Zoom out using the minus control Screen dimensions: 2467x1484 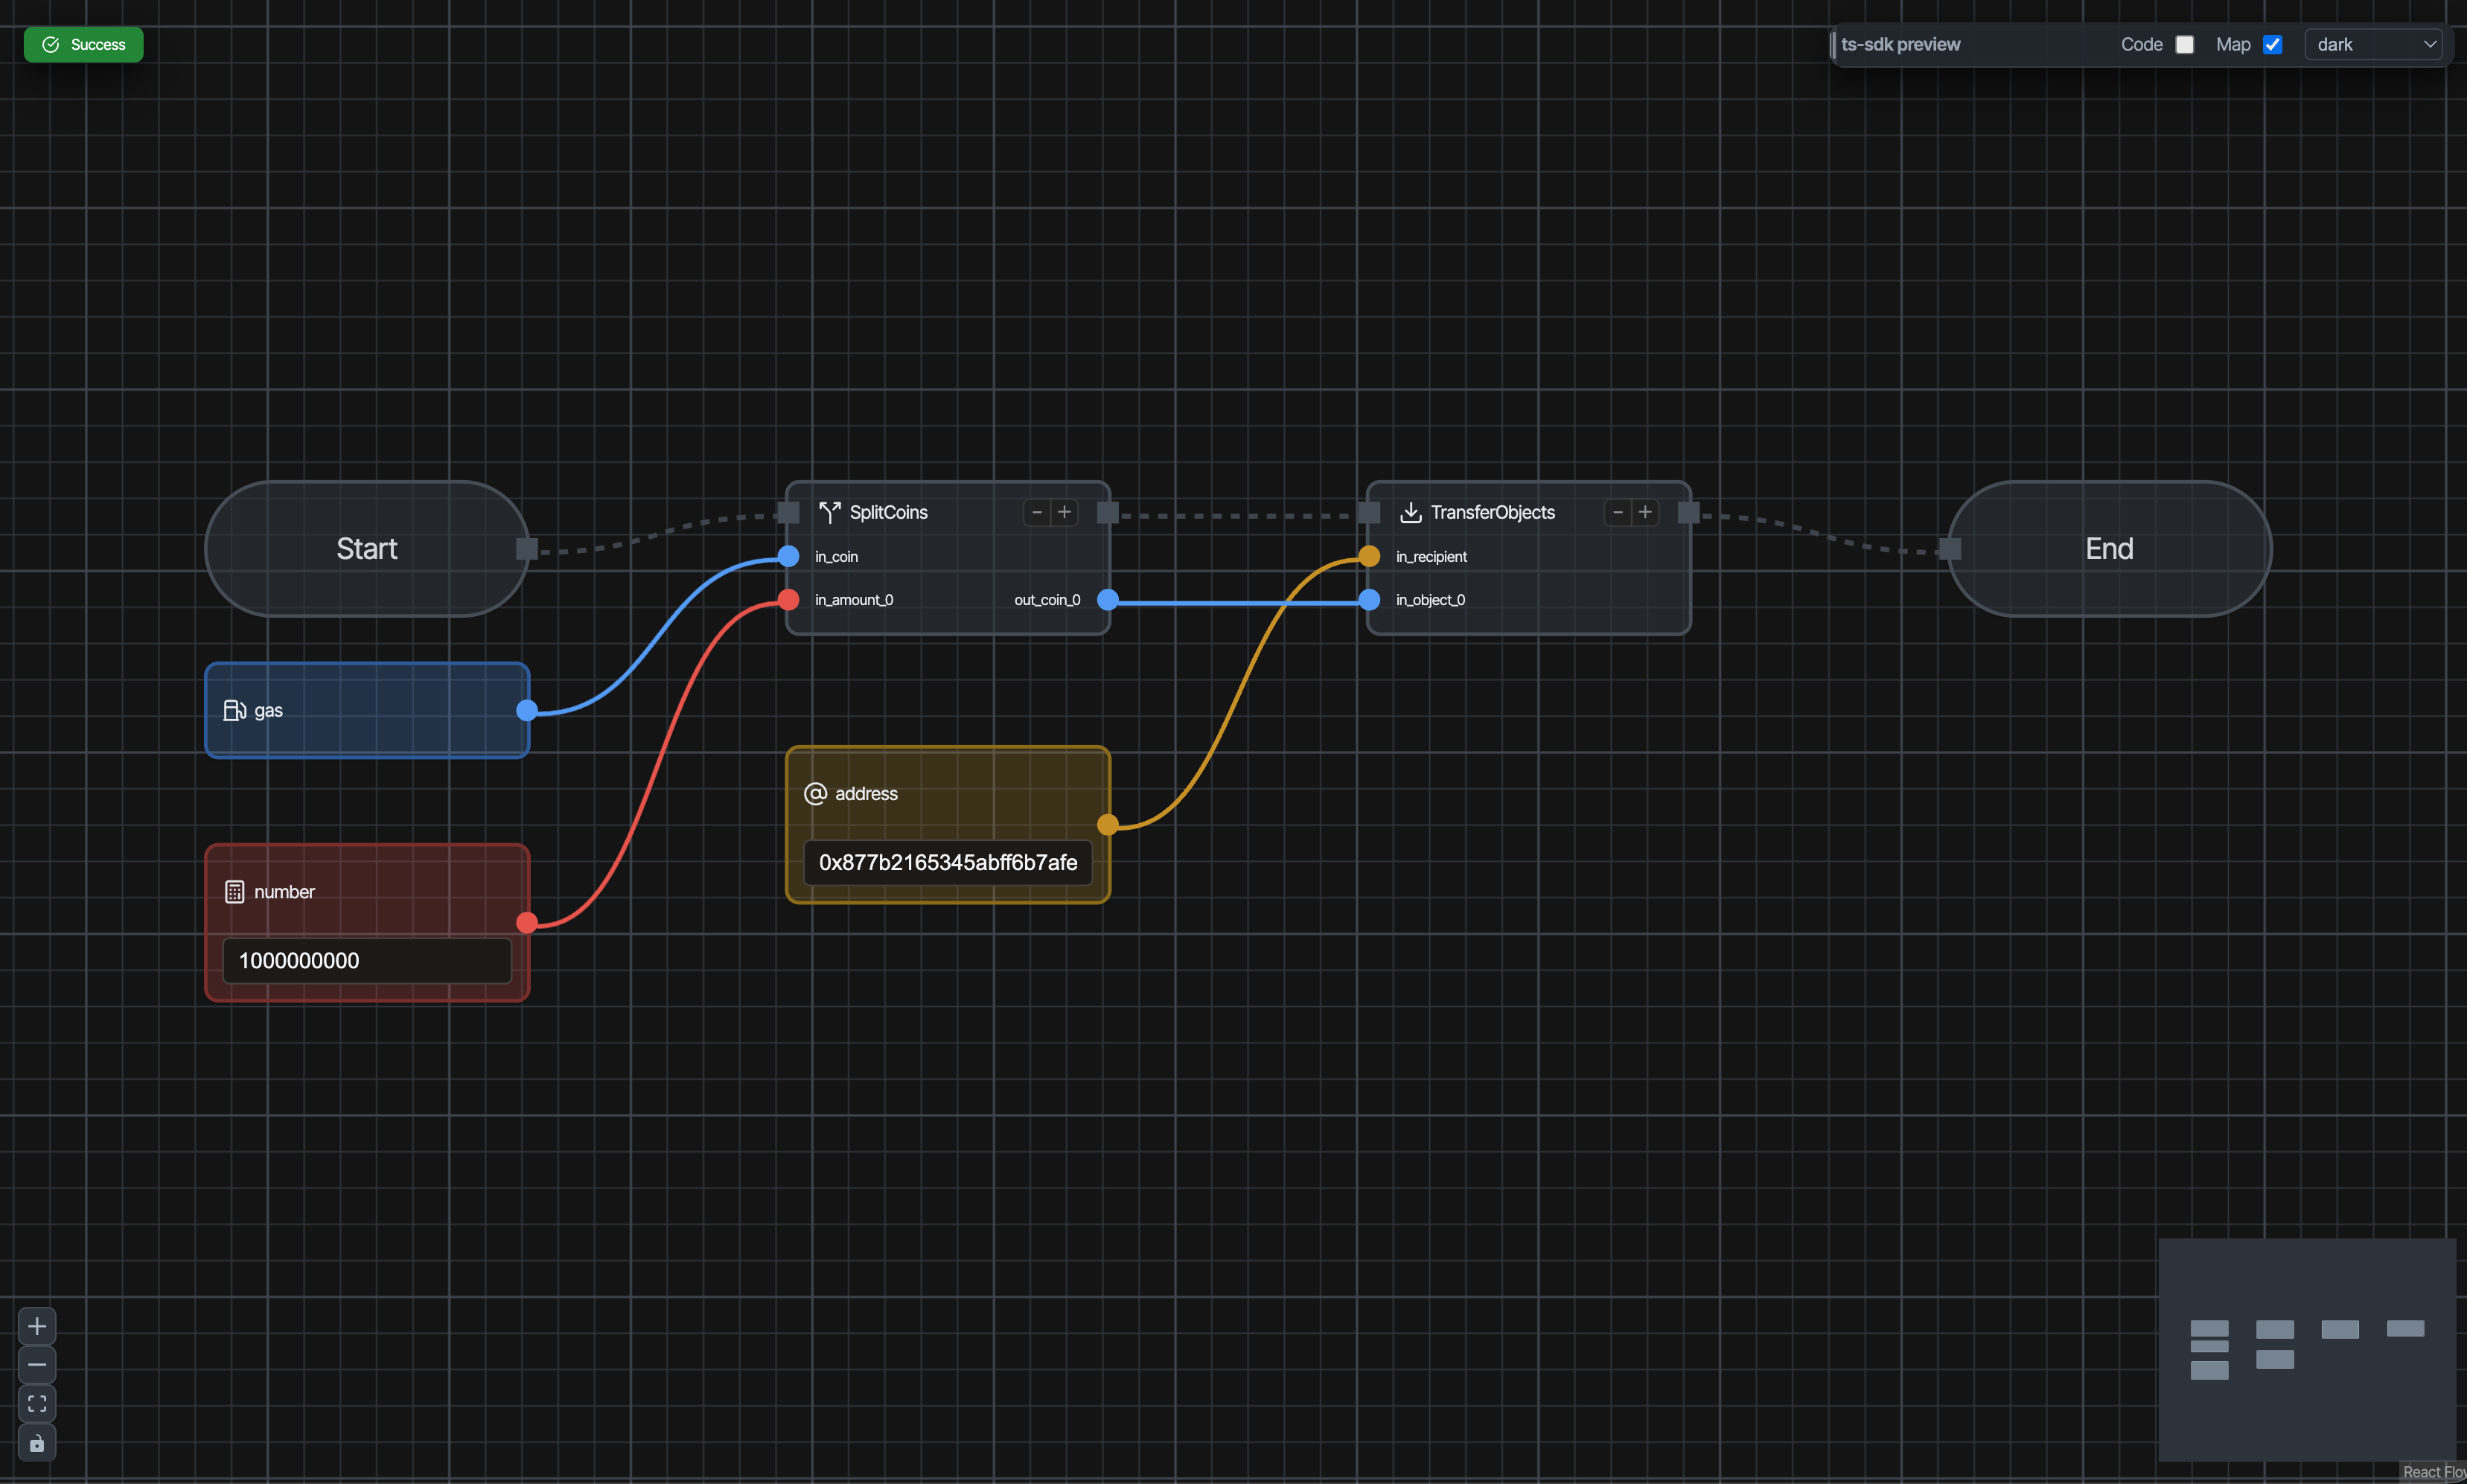point(37,1364)
